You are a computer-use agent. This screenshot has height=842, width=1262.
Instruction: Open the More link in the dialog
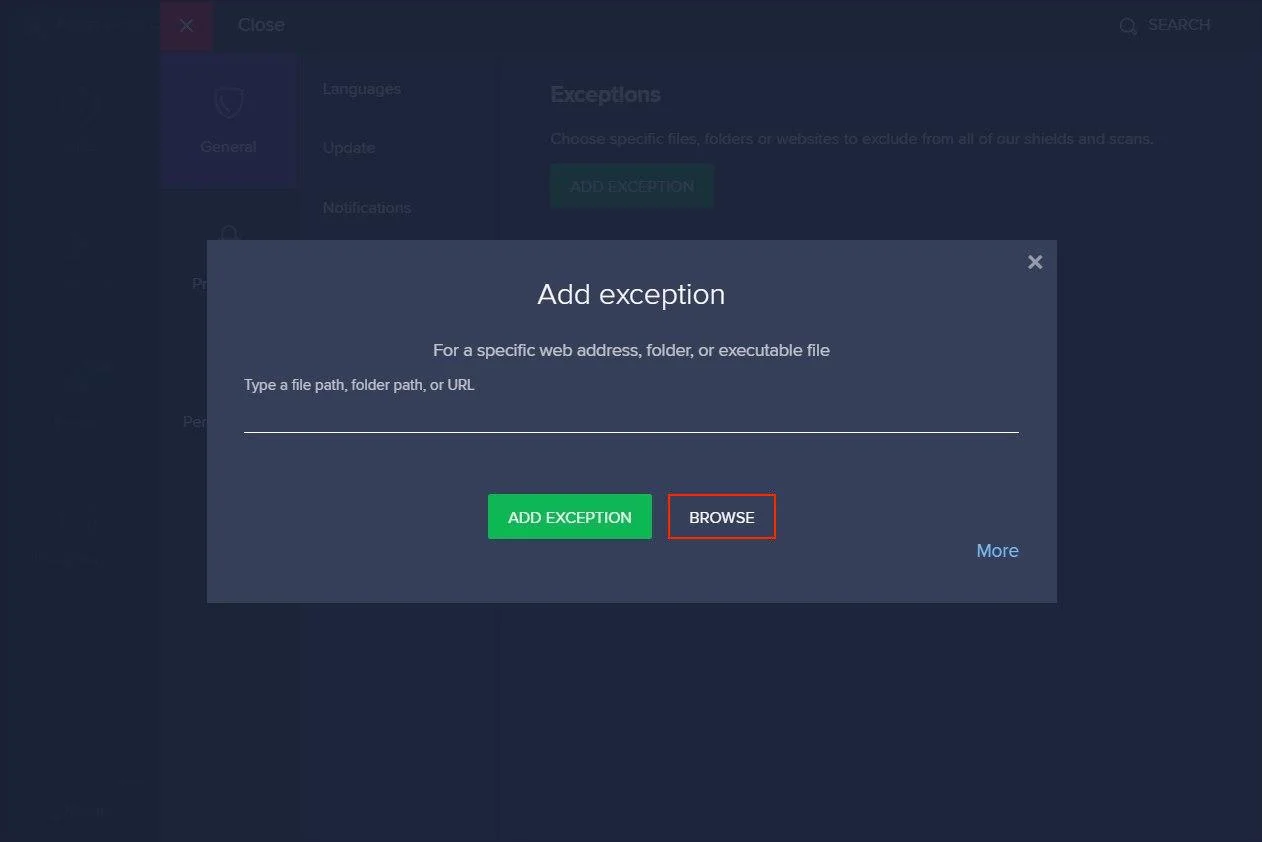click(x=997, y=551)
